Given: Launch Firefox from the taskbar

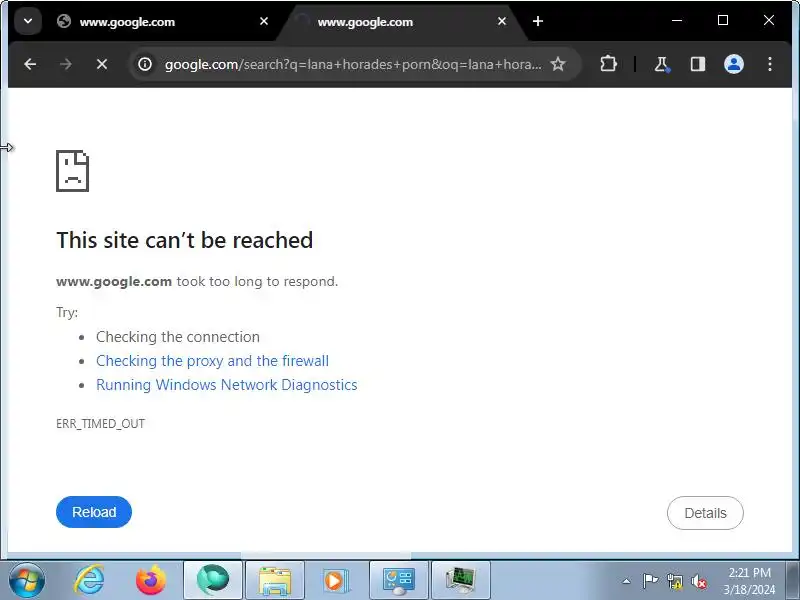Looking at the screenshot, I should click(x=151, y=581).
